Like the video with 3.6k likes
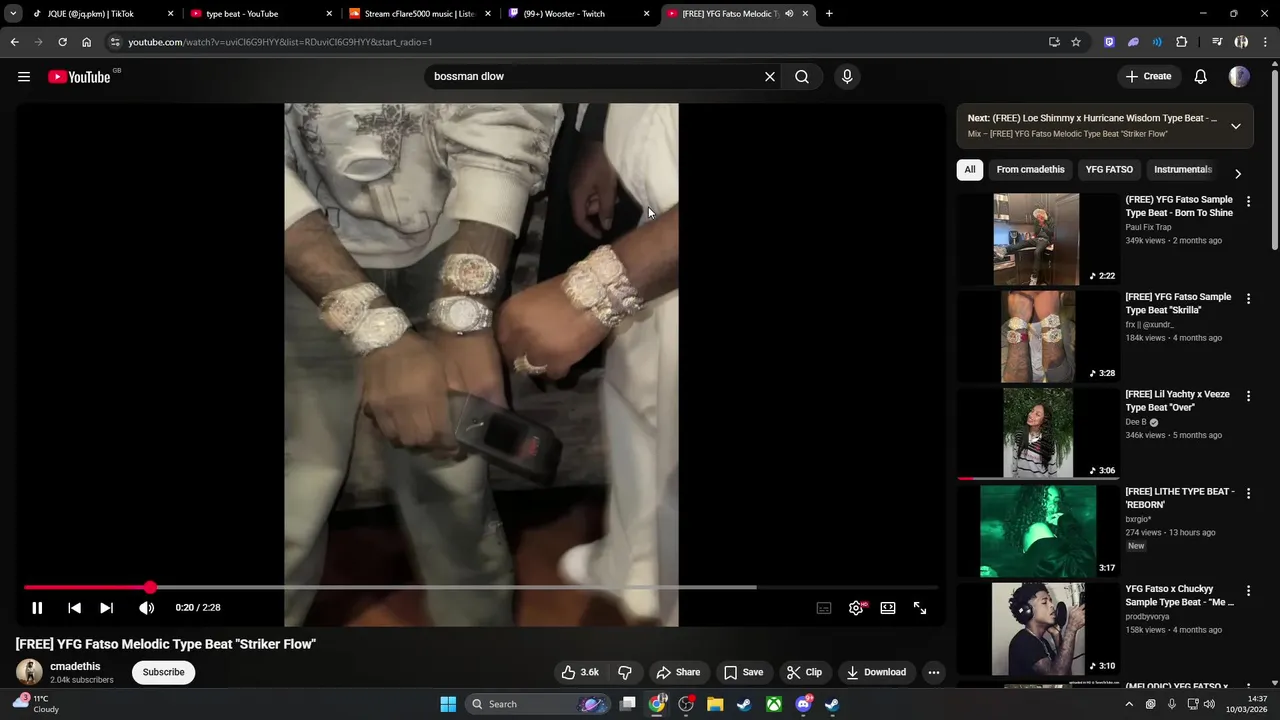 tap(580, 673)
